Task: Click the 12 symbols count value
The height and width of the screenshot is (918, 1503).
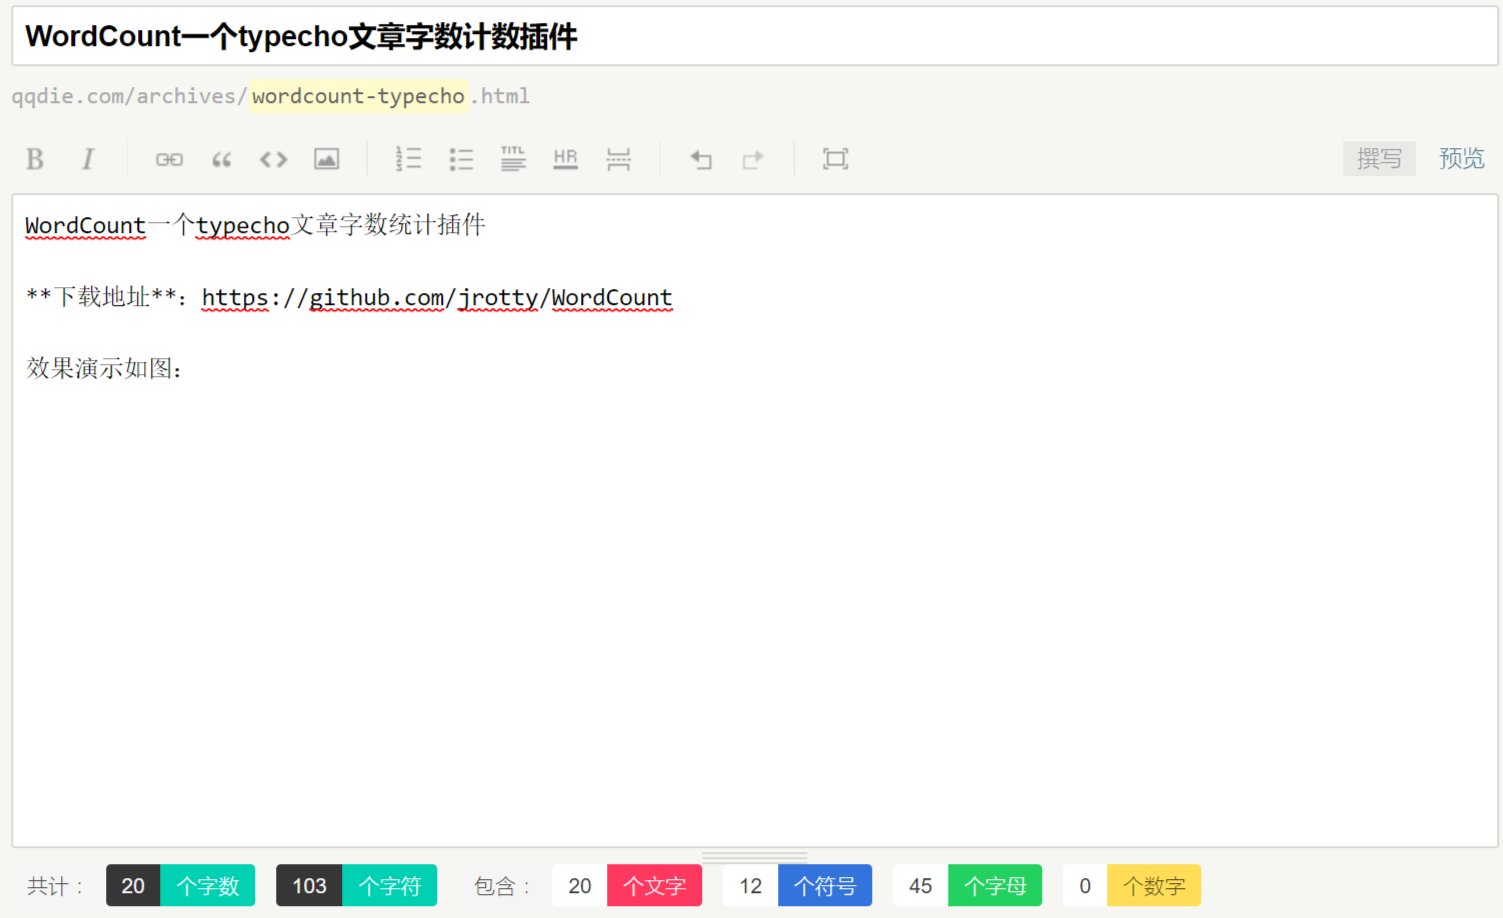Action: point(750,886)
